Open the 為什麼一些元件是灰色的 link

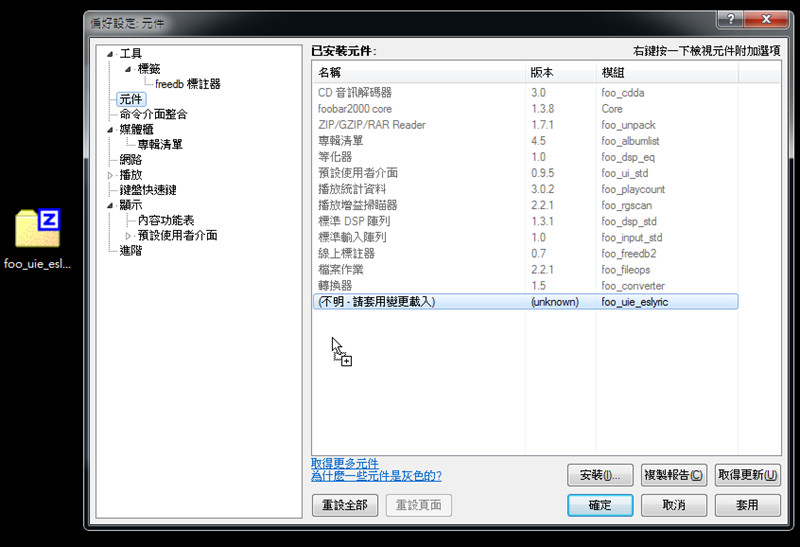tap(377, 476)
